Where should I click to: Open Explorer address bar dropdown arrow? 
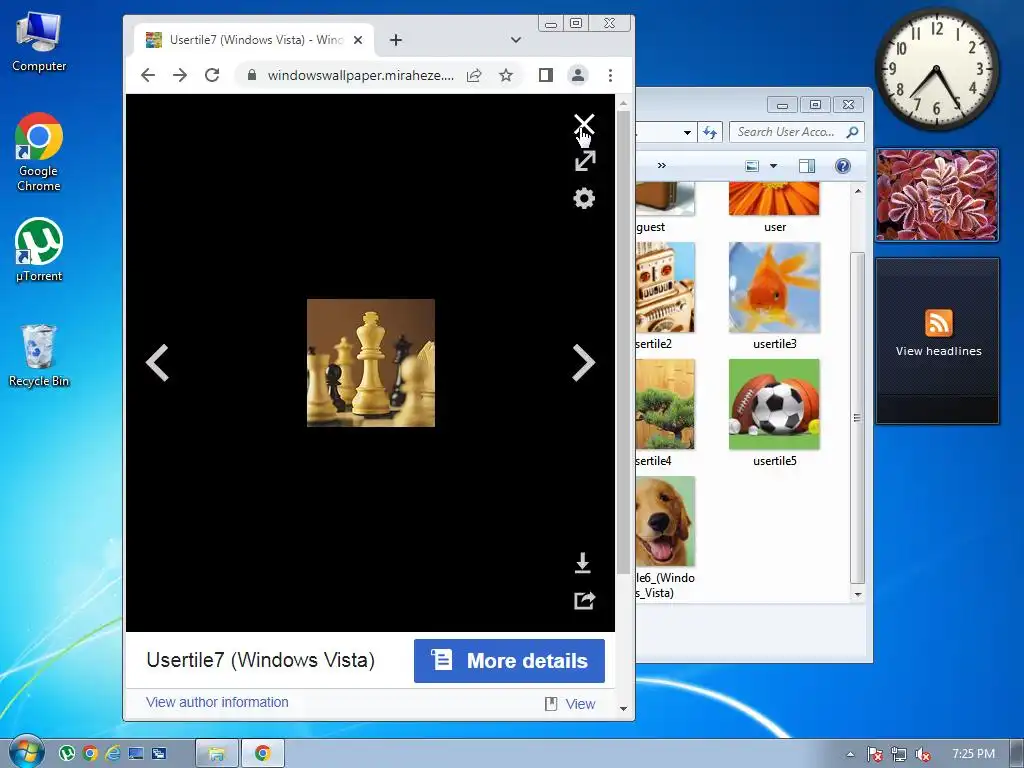tap(687, 133)
